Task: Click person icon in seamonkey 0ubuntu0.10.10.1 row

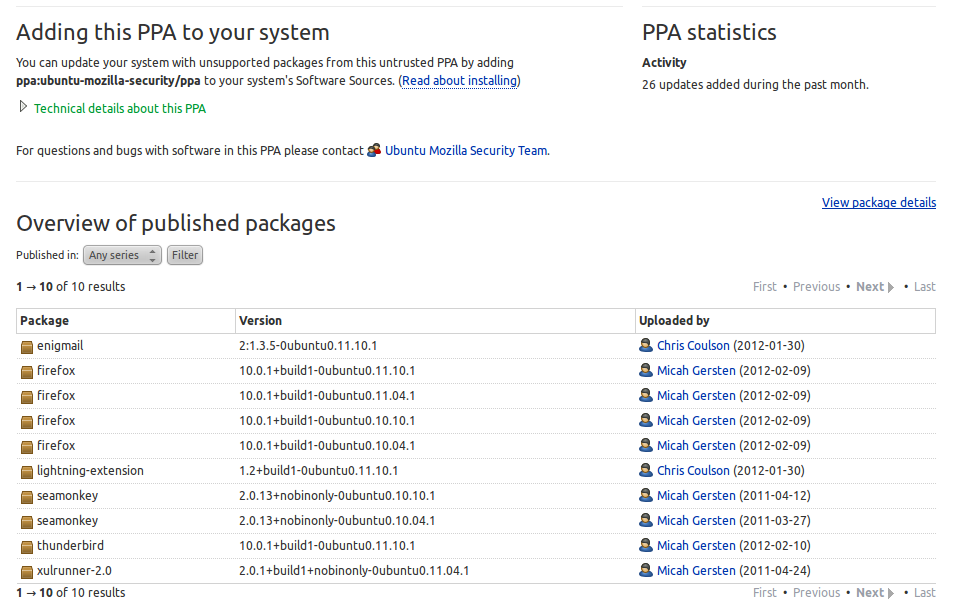Action: 646,495
